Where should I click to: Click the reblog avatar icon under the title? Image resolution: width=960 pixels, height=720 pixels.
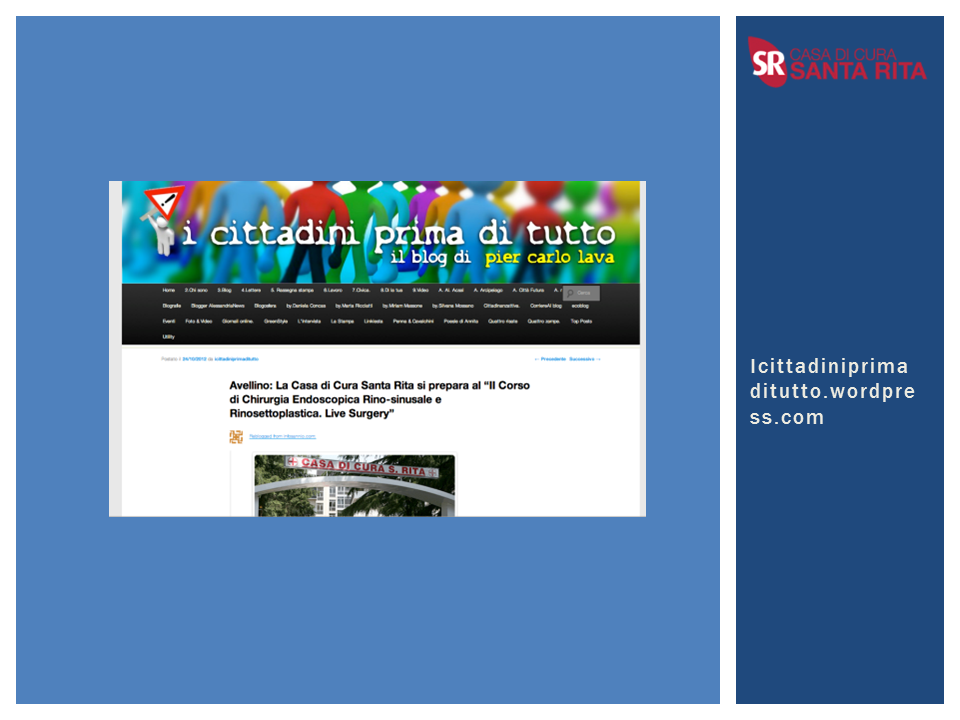point(236,436)
